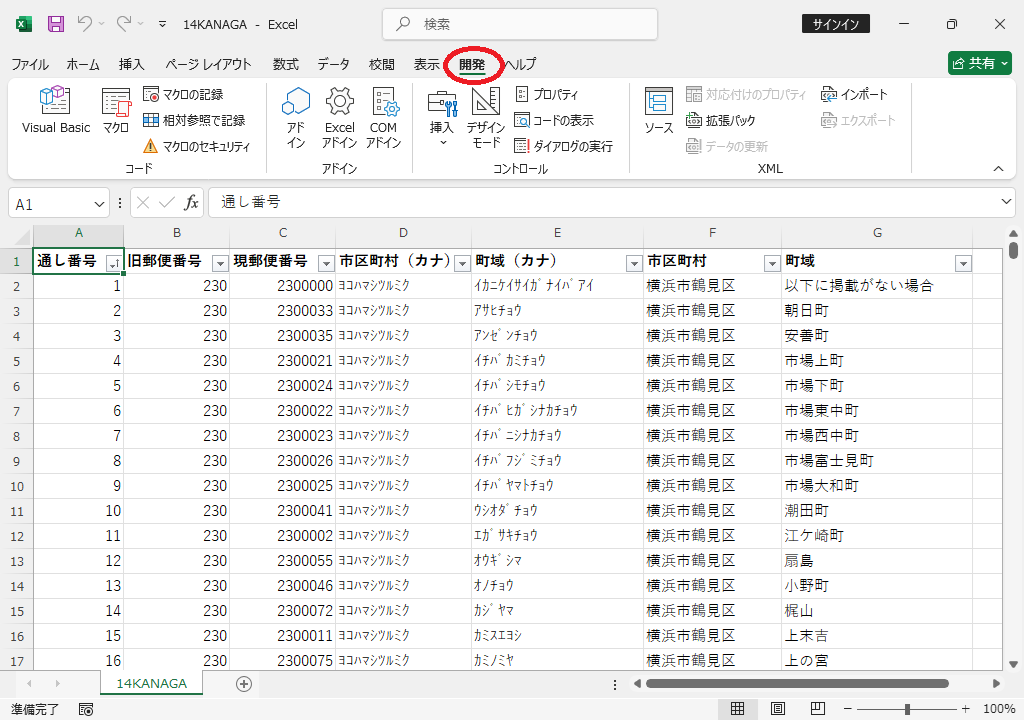The image size is (1024, 720).
Task: Add a new sheet with plus button
Action: pos(244,683)
